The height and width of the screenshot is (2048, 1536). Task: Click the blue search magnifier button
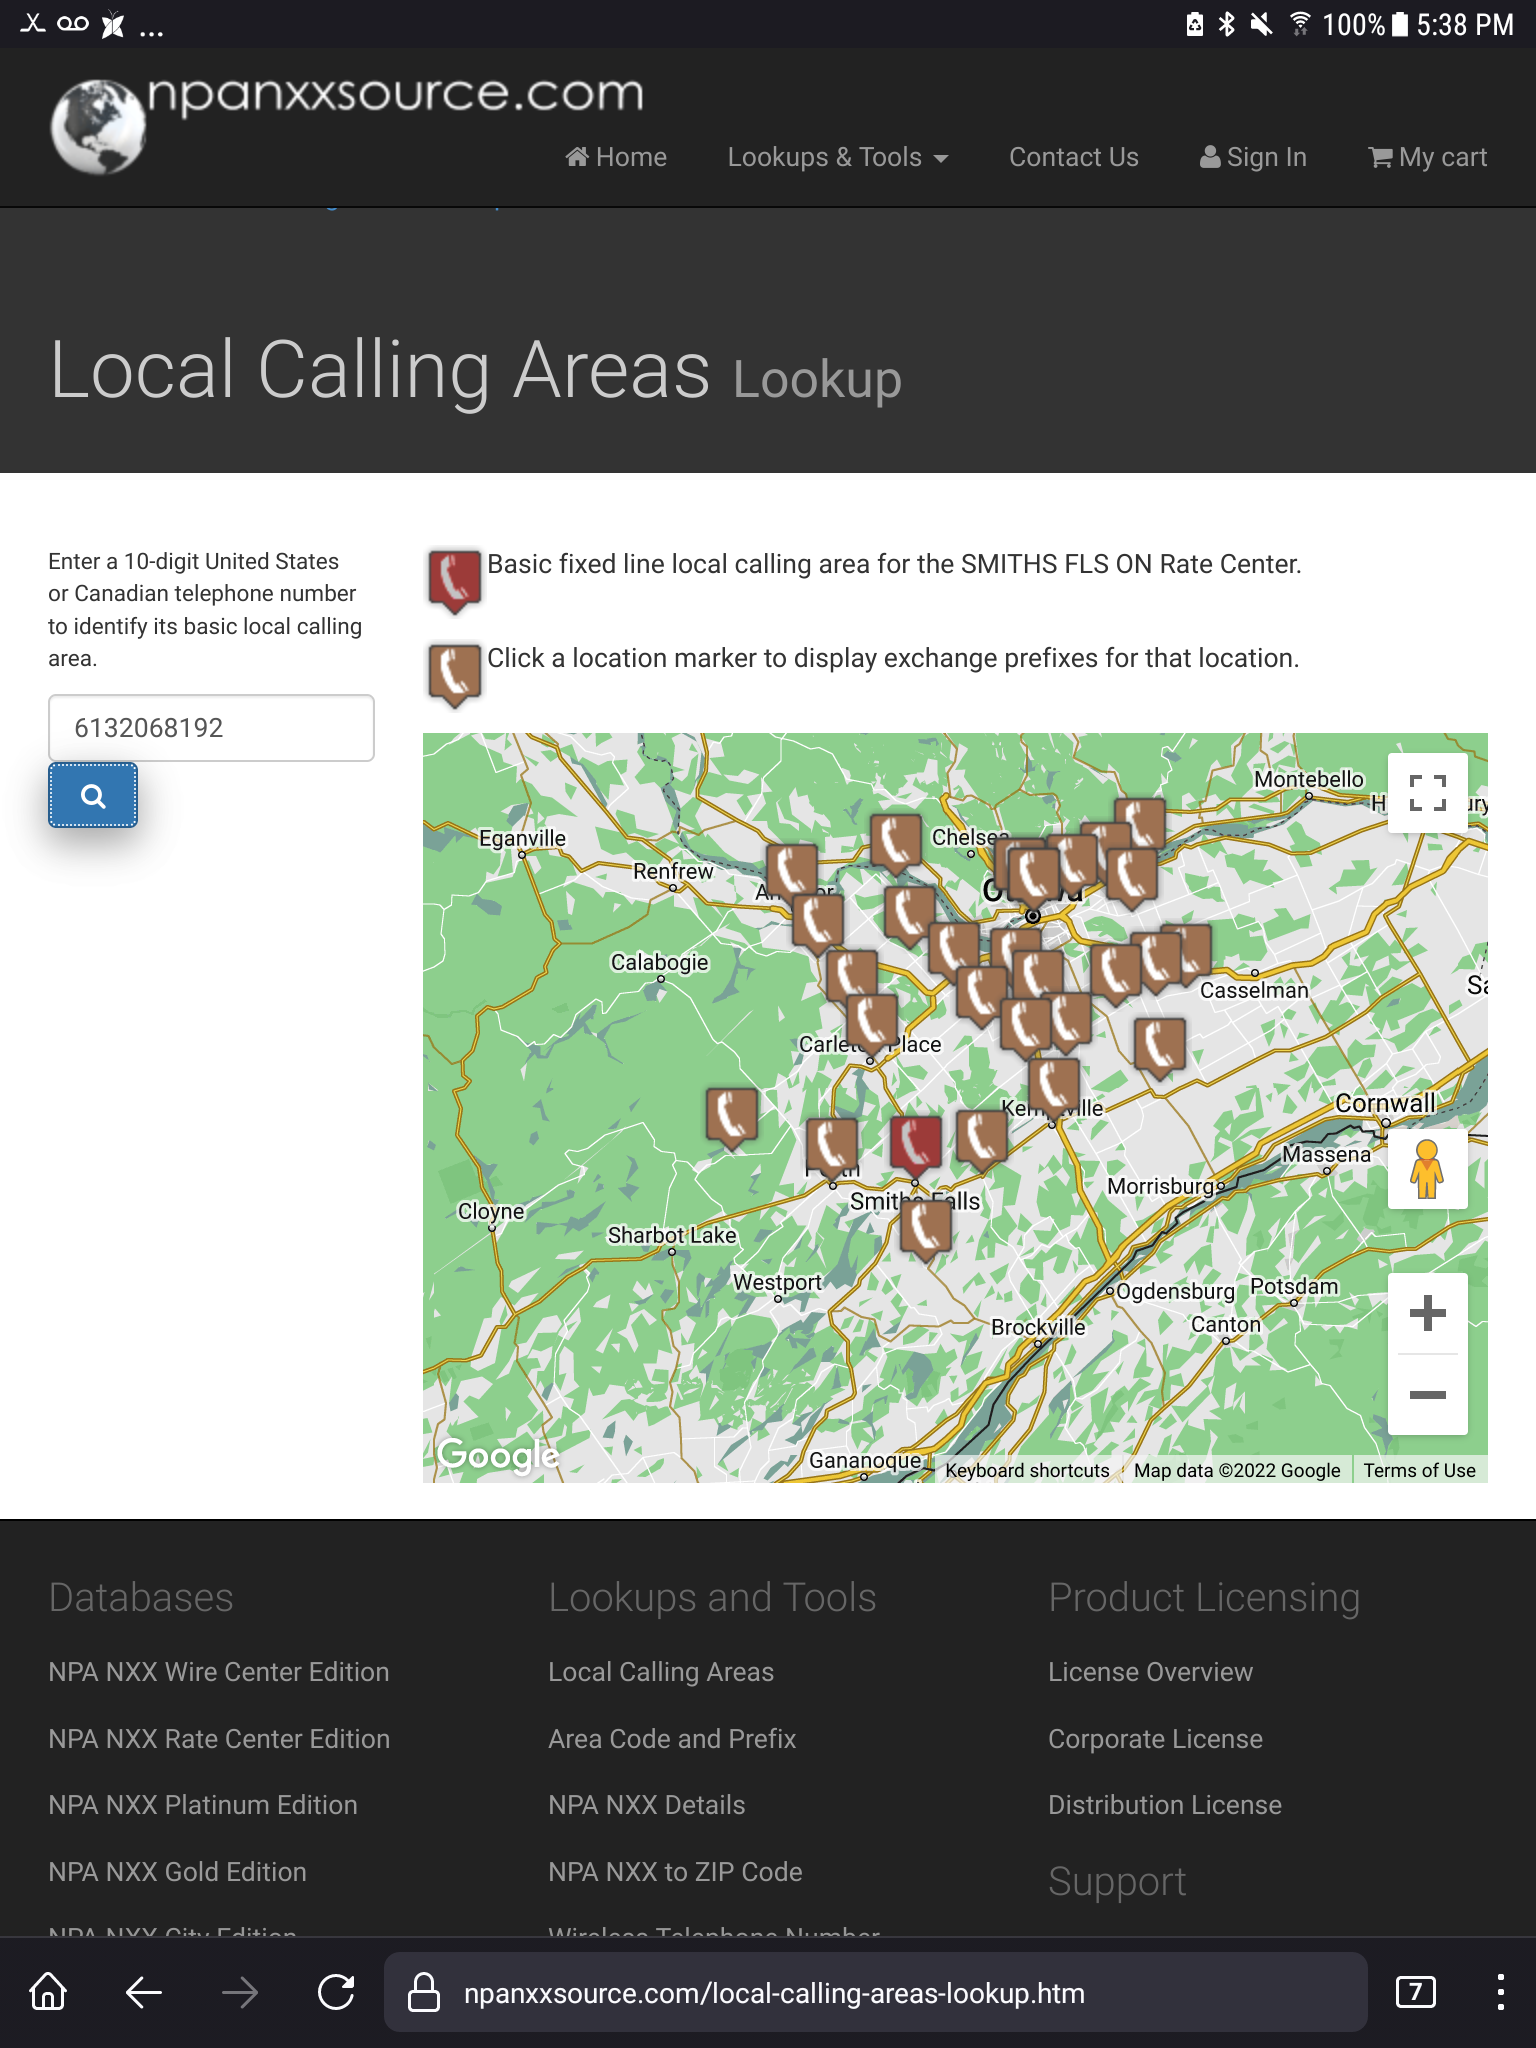point(93,796)
